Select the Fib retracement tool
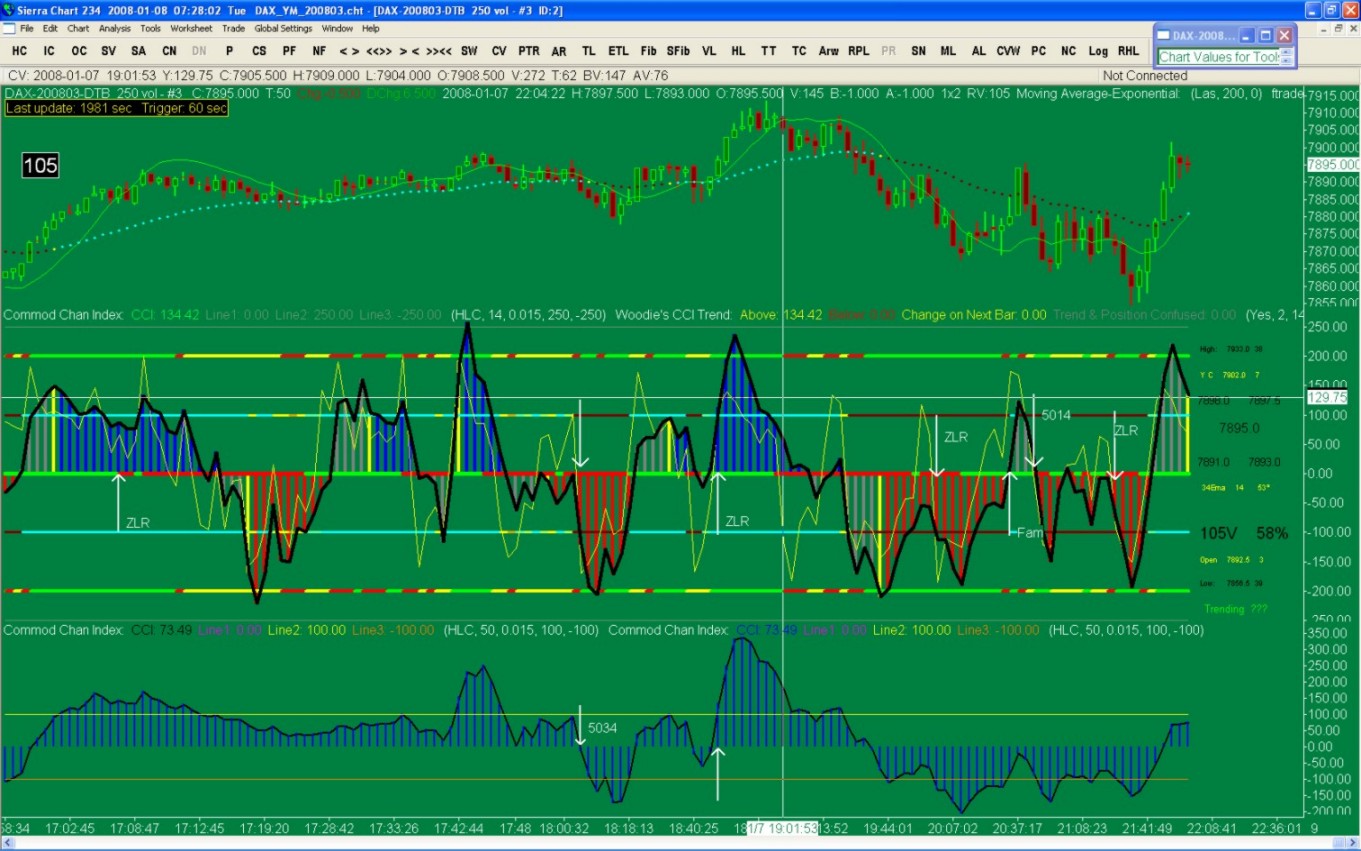1361x851 pixels. (x=648, y=51)
